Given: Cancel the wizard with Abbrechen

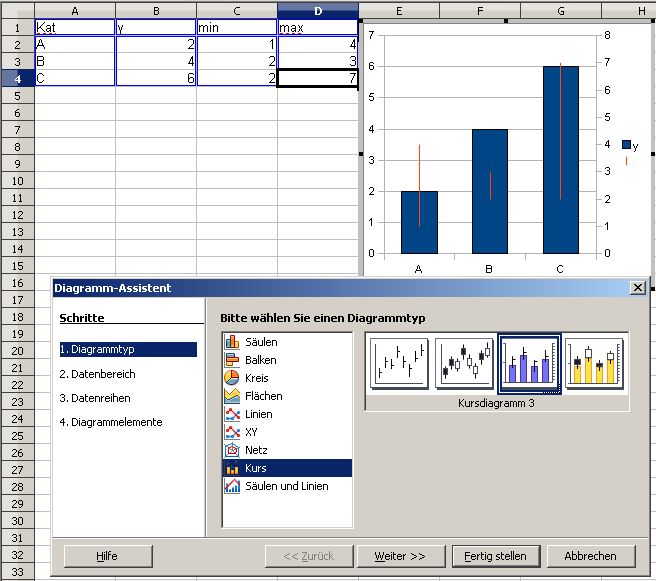Looking at the screenshot, I should 590,556.
